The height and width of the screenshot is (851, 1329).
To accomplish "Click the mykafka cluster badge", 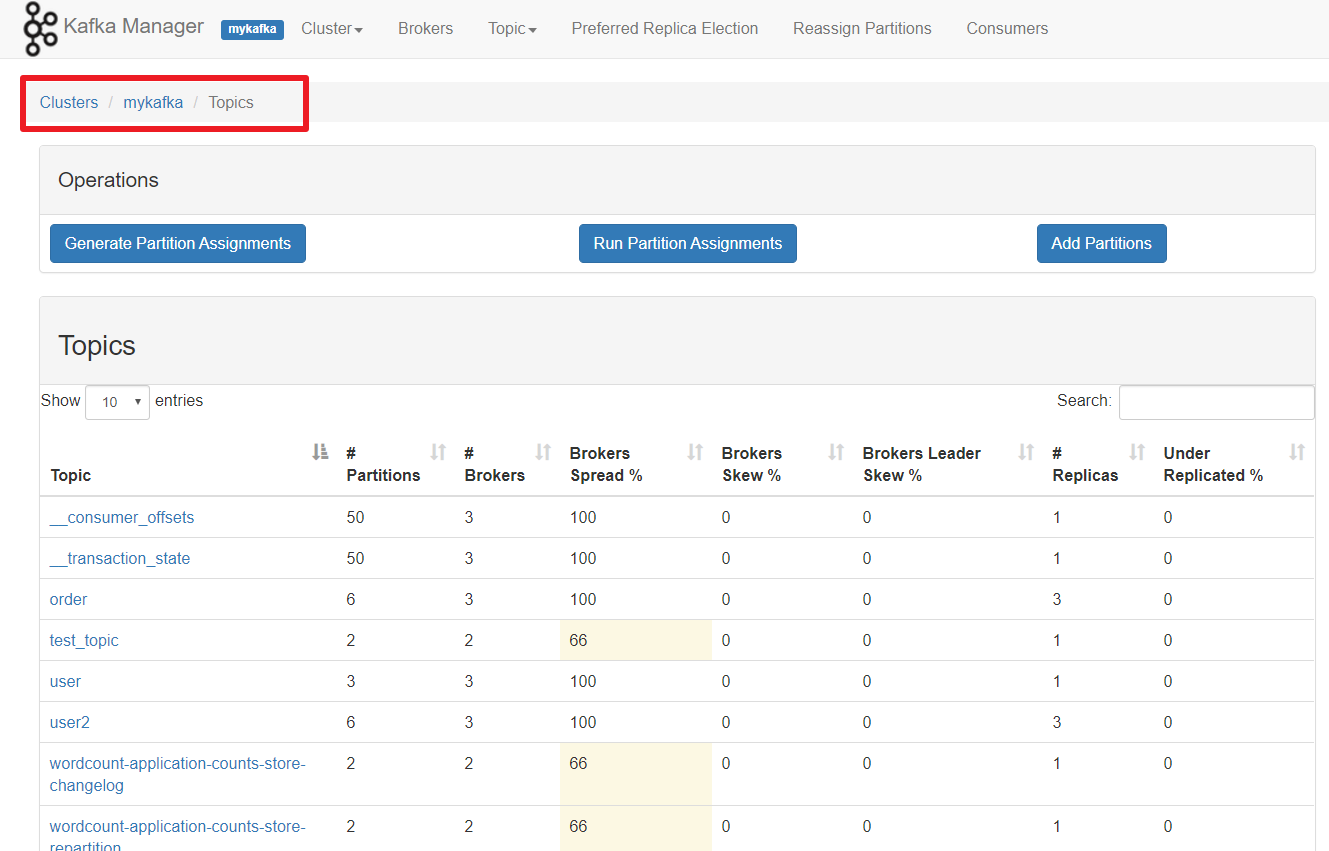I will point(252,29).
